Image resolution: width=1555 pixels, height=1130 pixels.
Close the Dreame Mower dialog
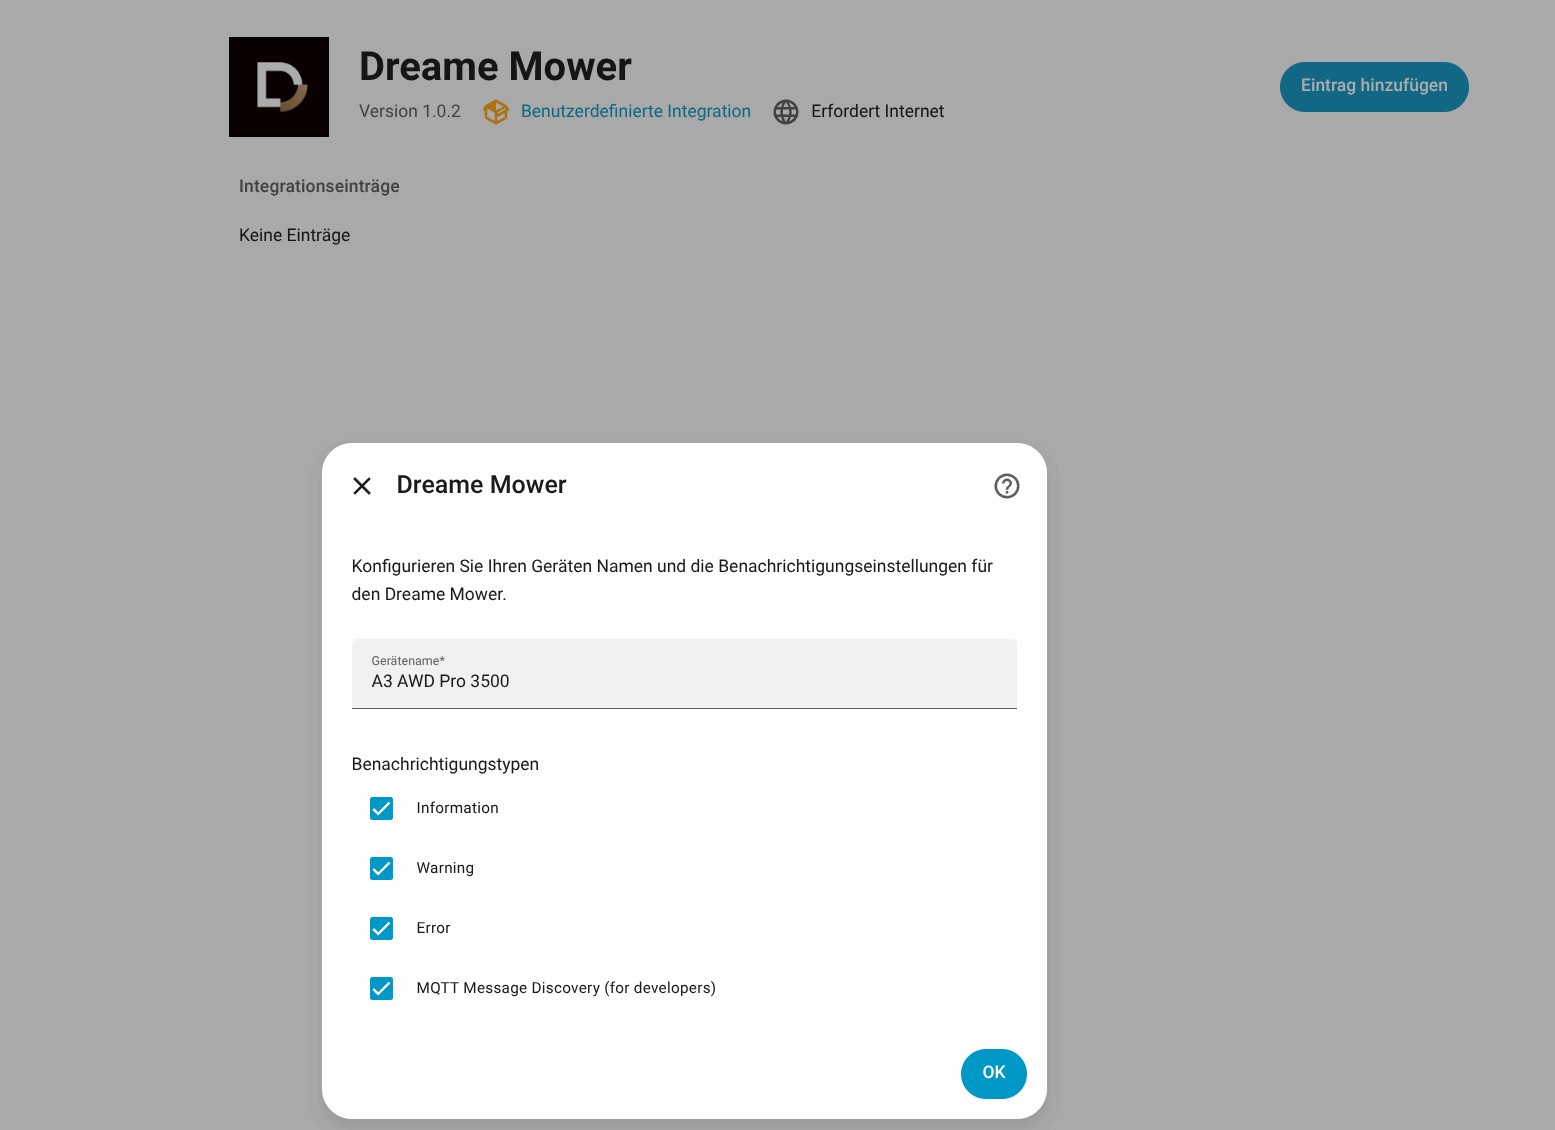[x=362, y=486]
